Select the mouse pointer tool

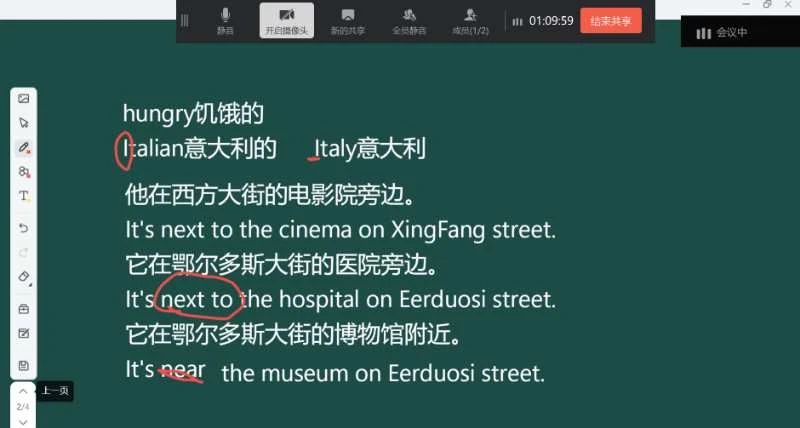pos(24,123)
